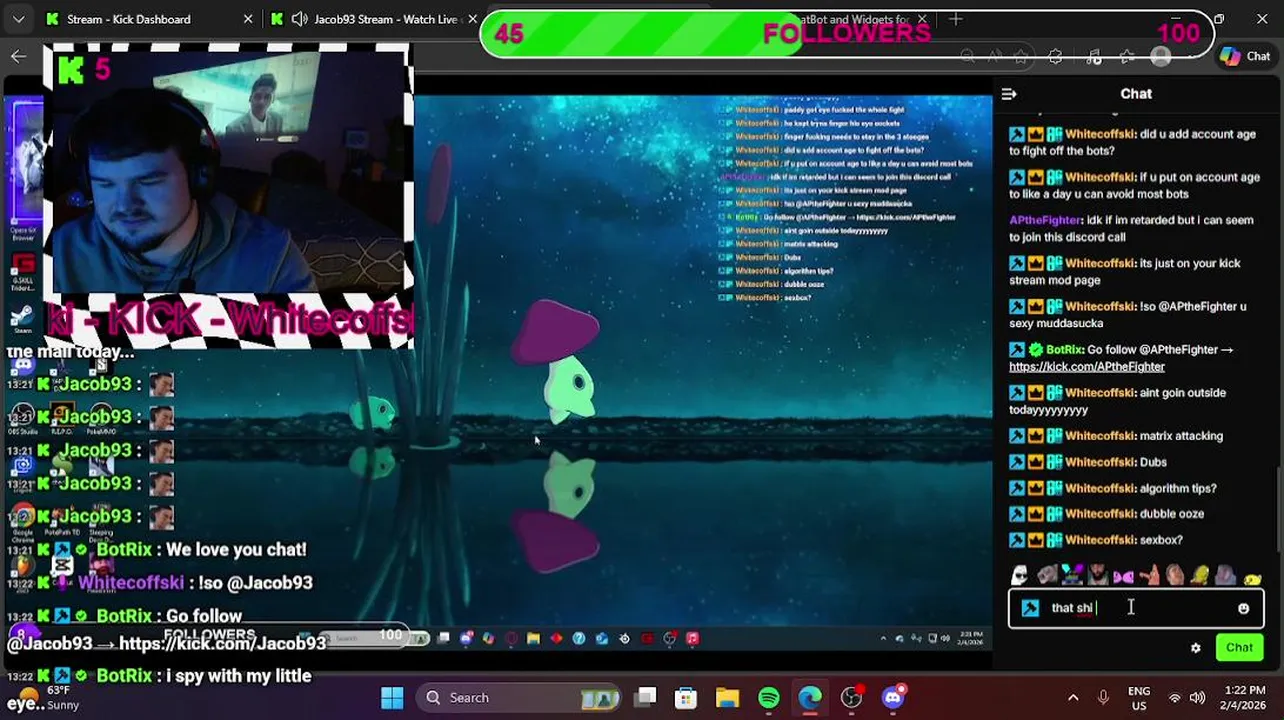Open Discord from the taskbar
The image size is (1284, 720).
893,698
